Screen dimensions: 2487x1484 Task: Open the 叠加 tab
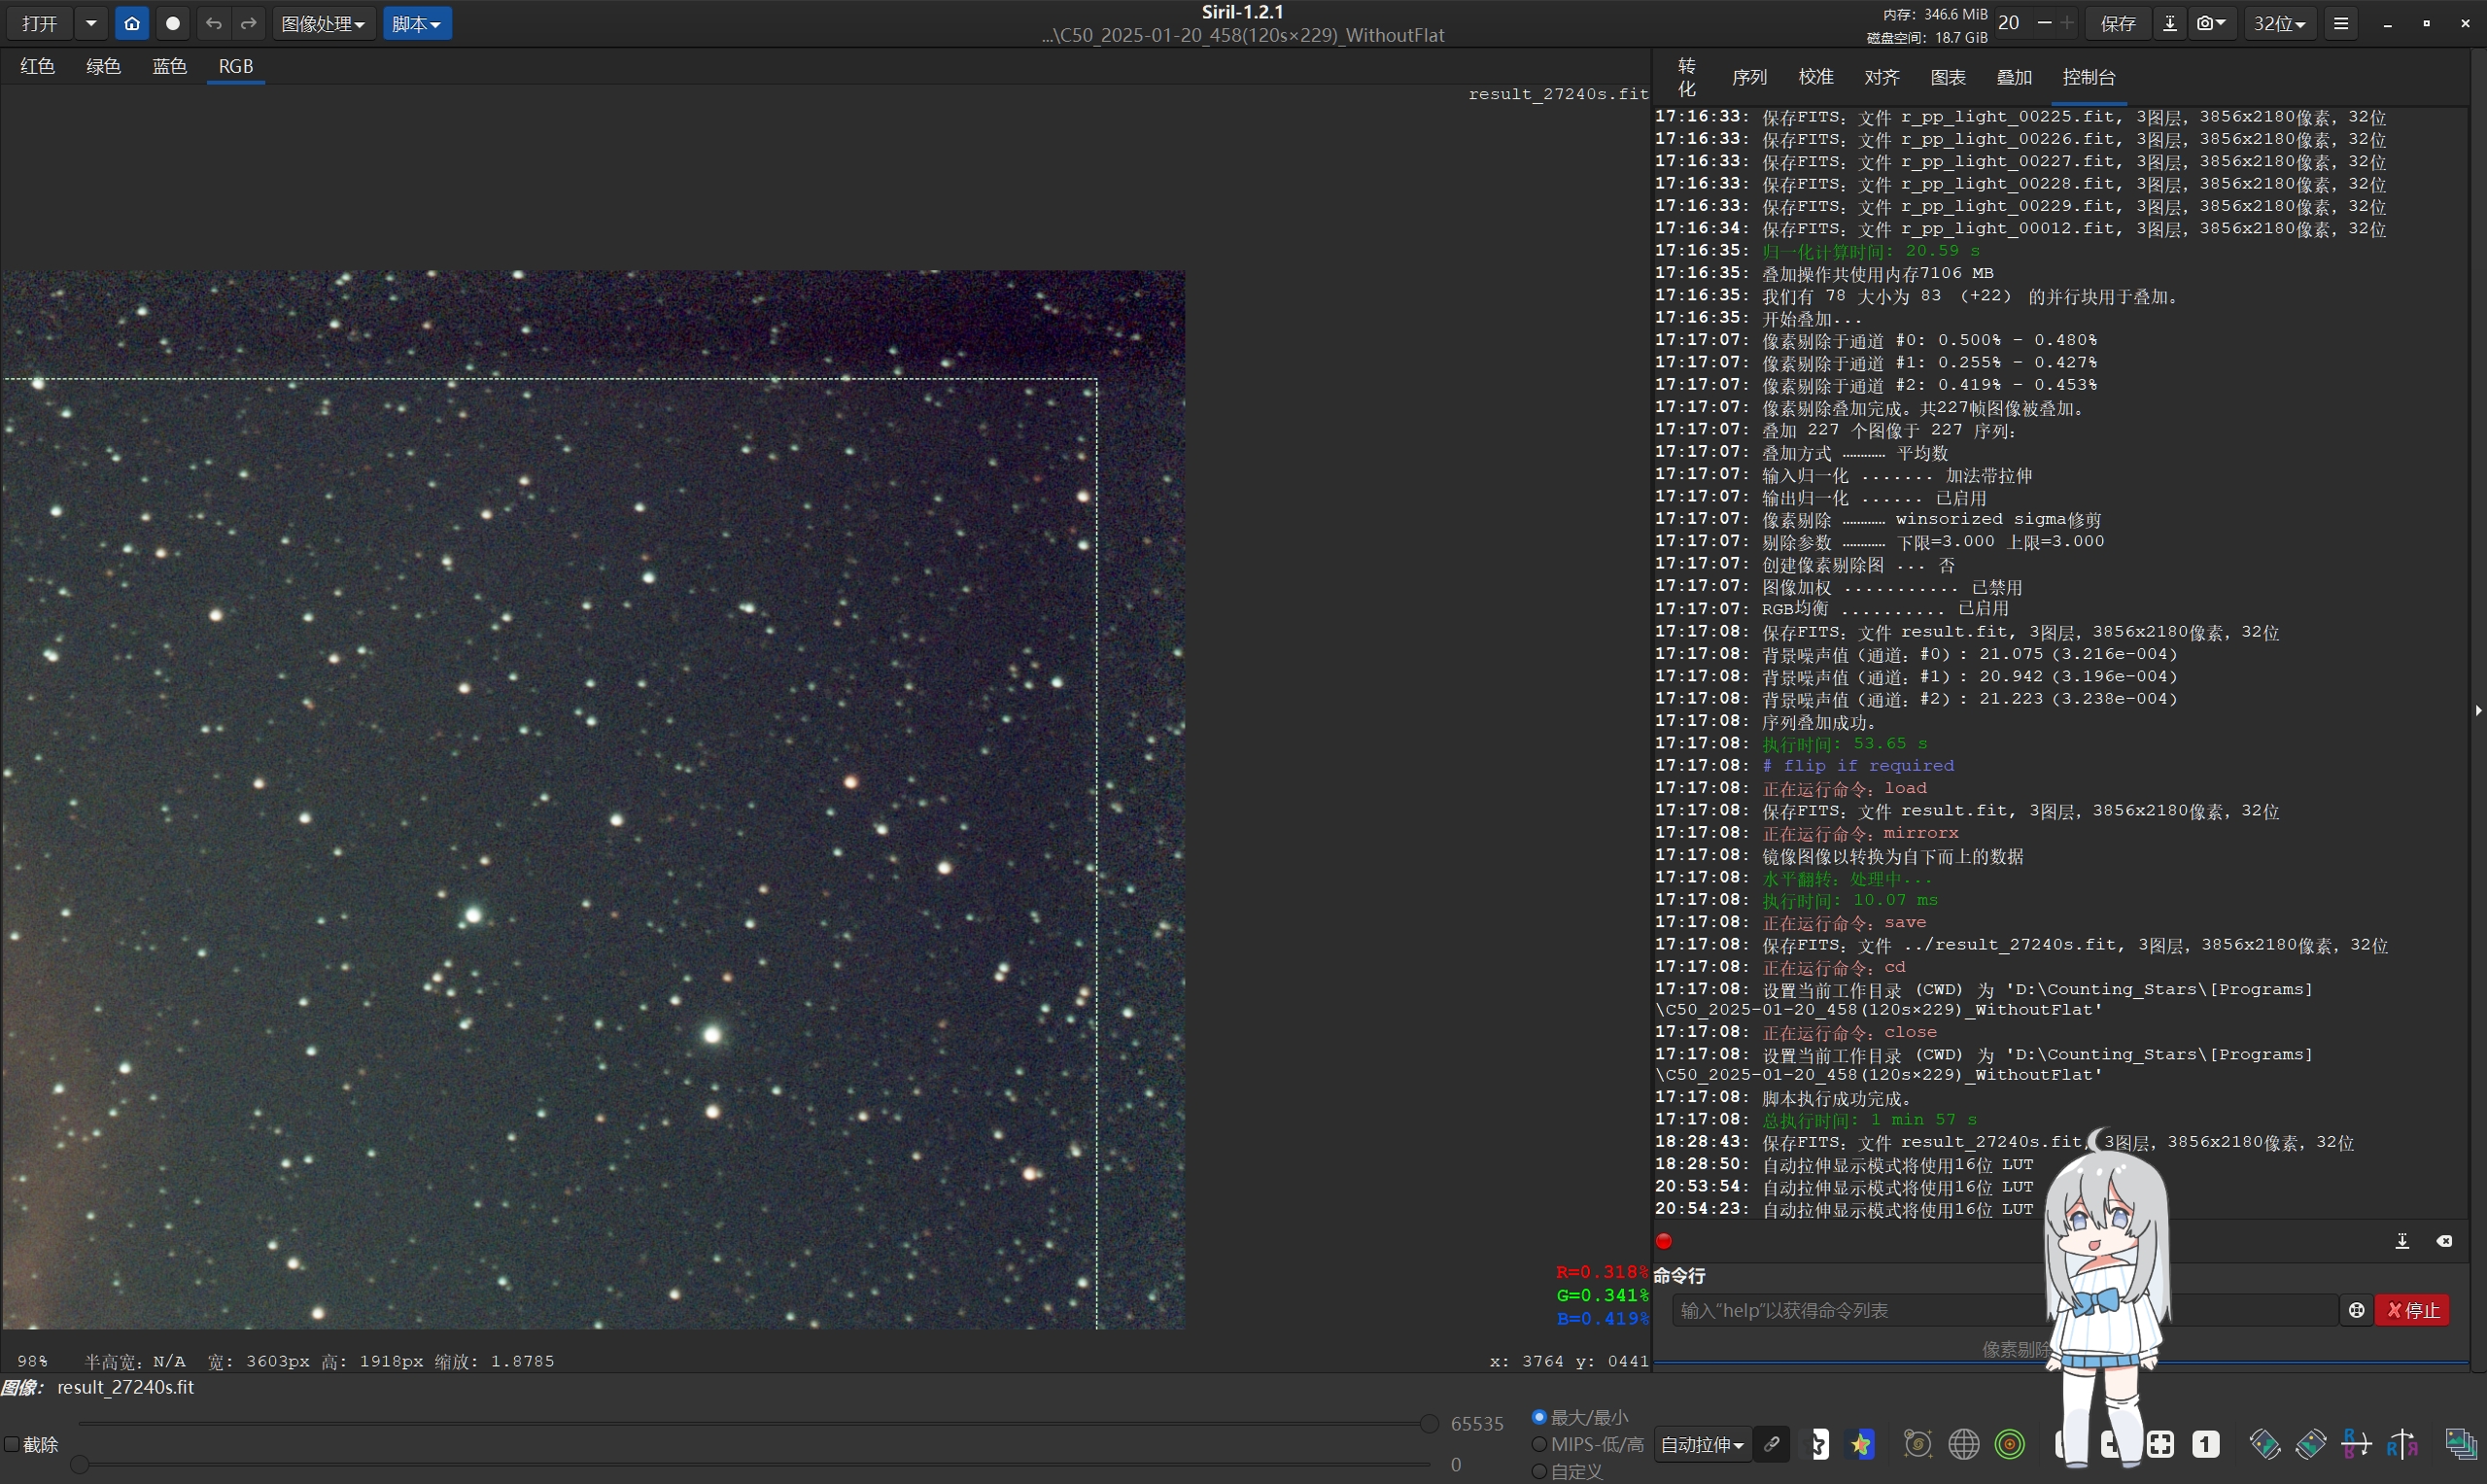[2014, 77]
